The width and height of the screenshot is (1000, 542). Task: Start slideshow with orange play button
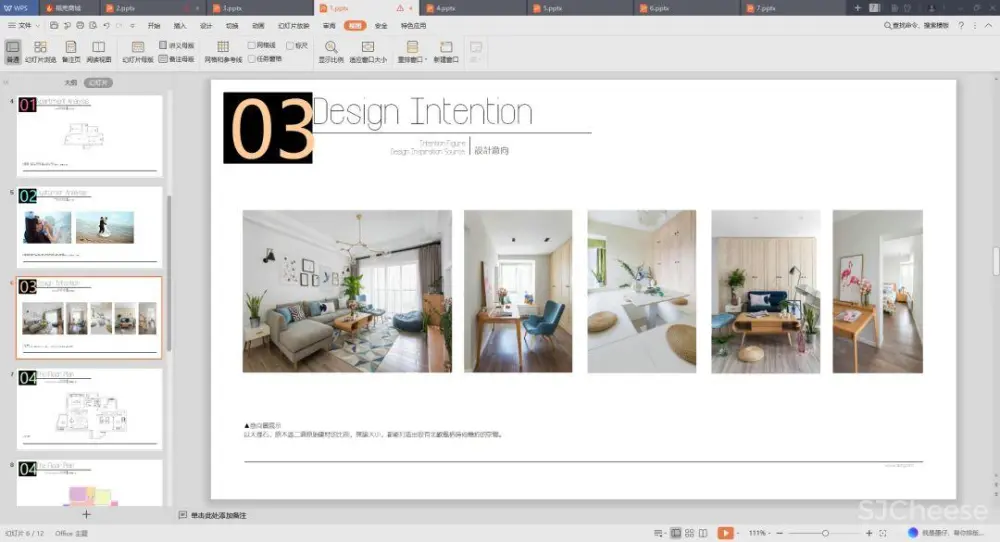pos(726,533)
